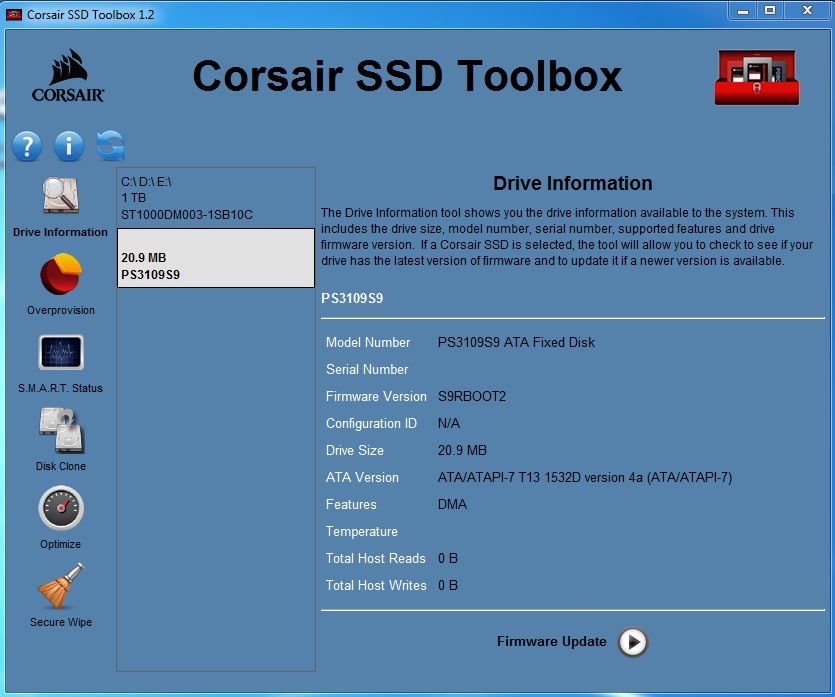
Task: Click the ATA/ATAPI-7 T13 1532D version value
Action: coord(585,478)
